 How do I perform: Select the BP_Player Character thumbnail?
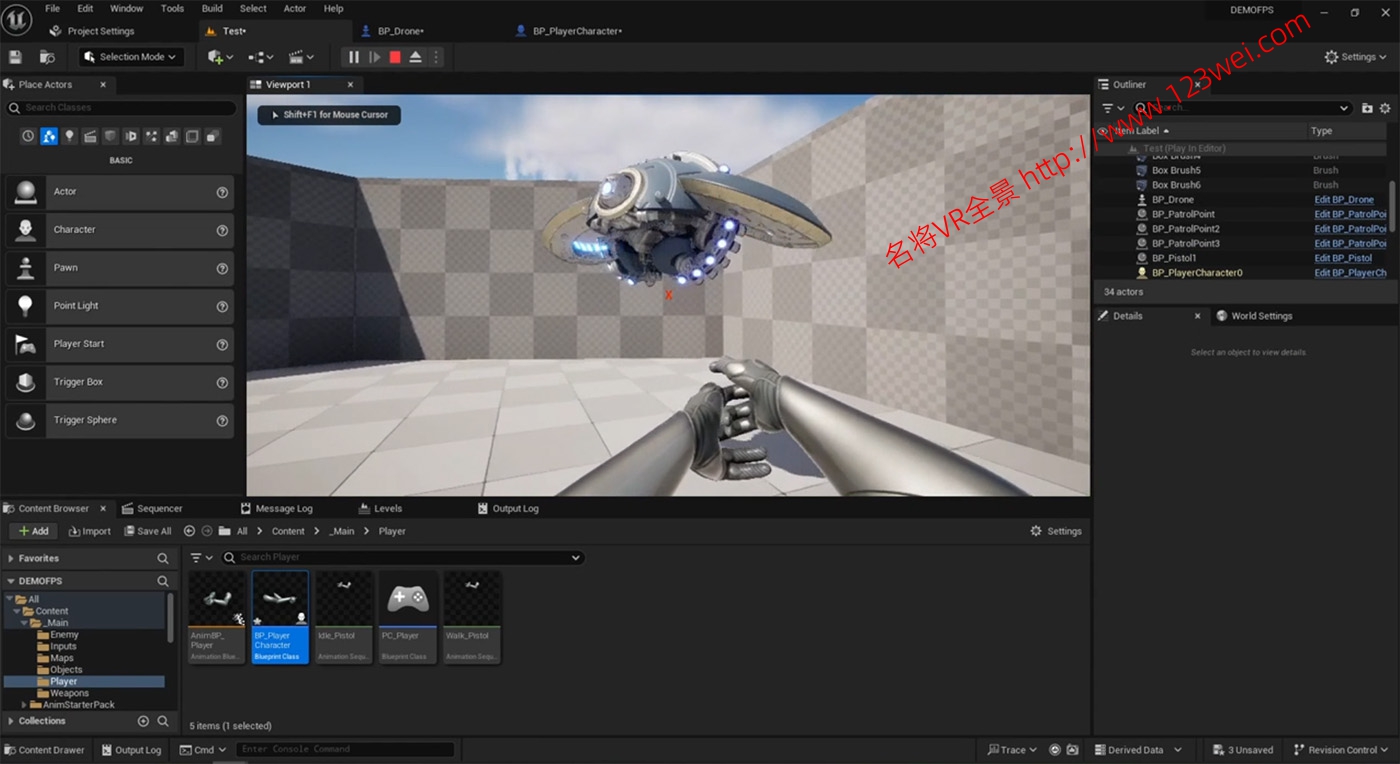tap(280, 600)
